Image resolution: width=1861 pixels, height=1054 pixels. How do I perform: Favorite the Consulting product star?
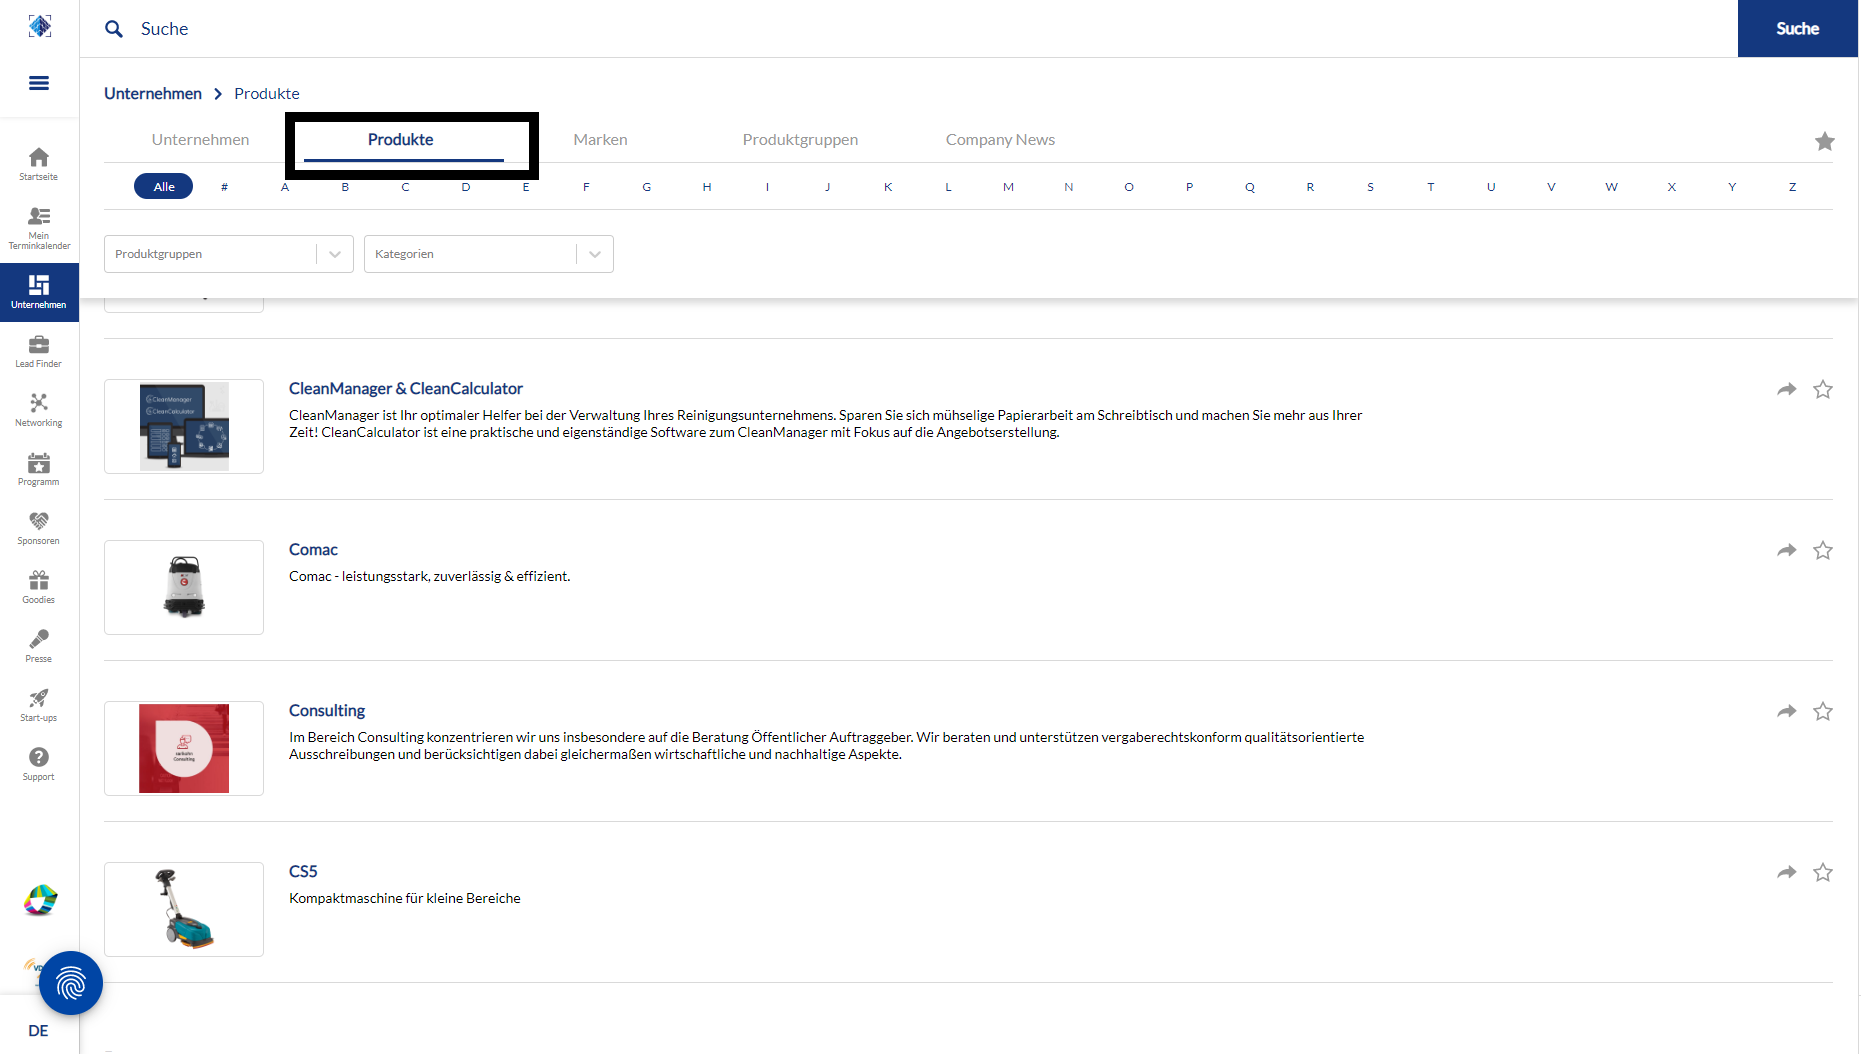pyautogui.click(x=1823, y=711)
